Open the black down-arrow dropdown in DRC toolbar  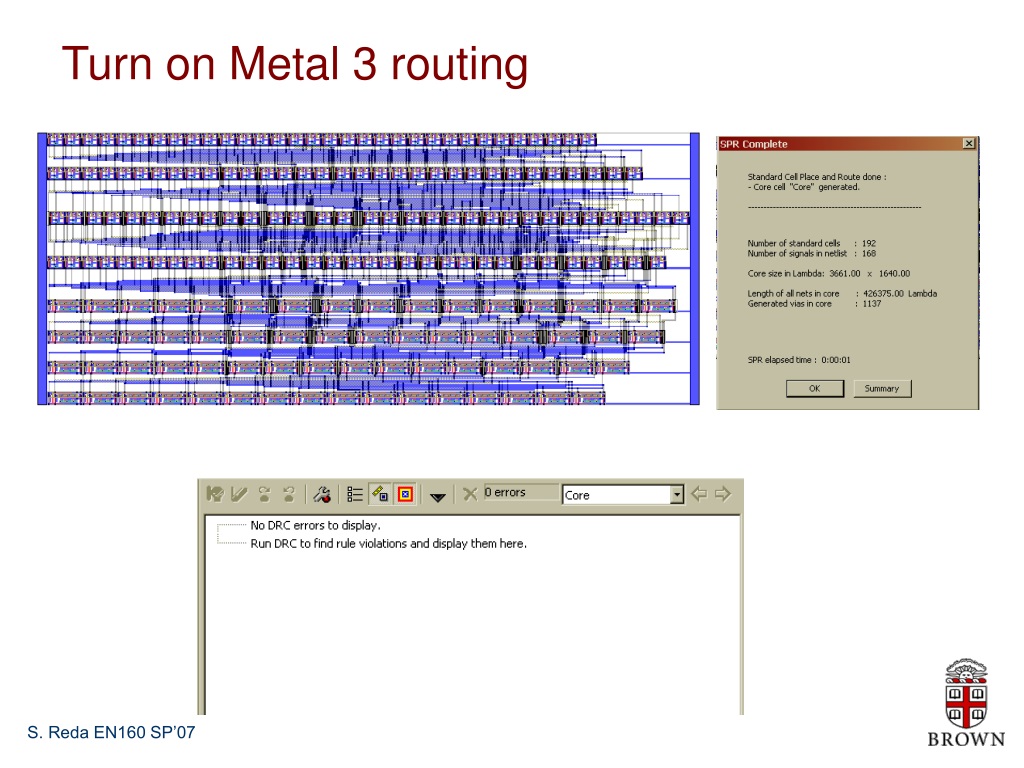point(438,497)
